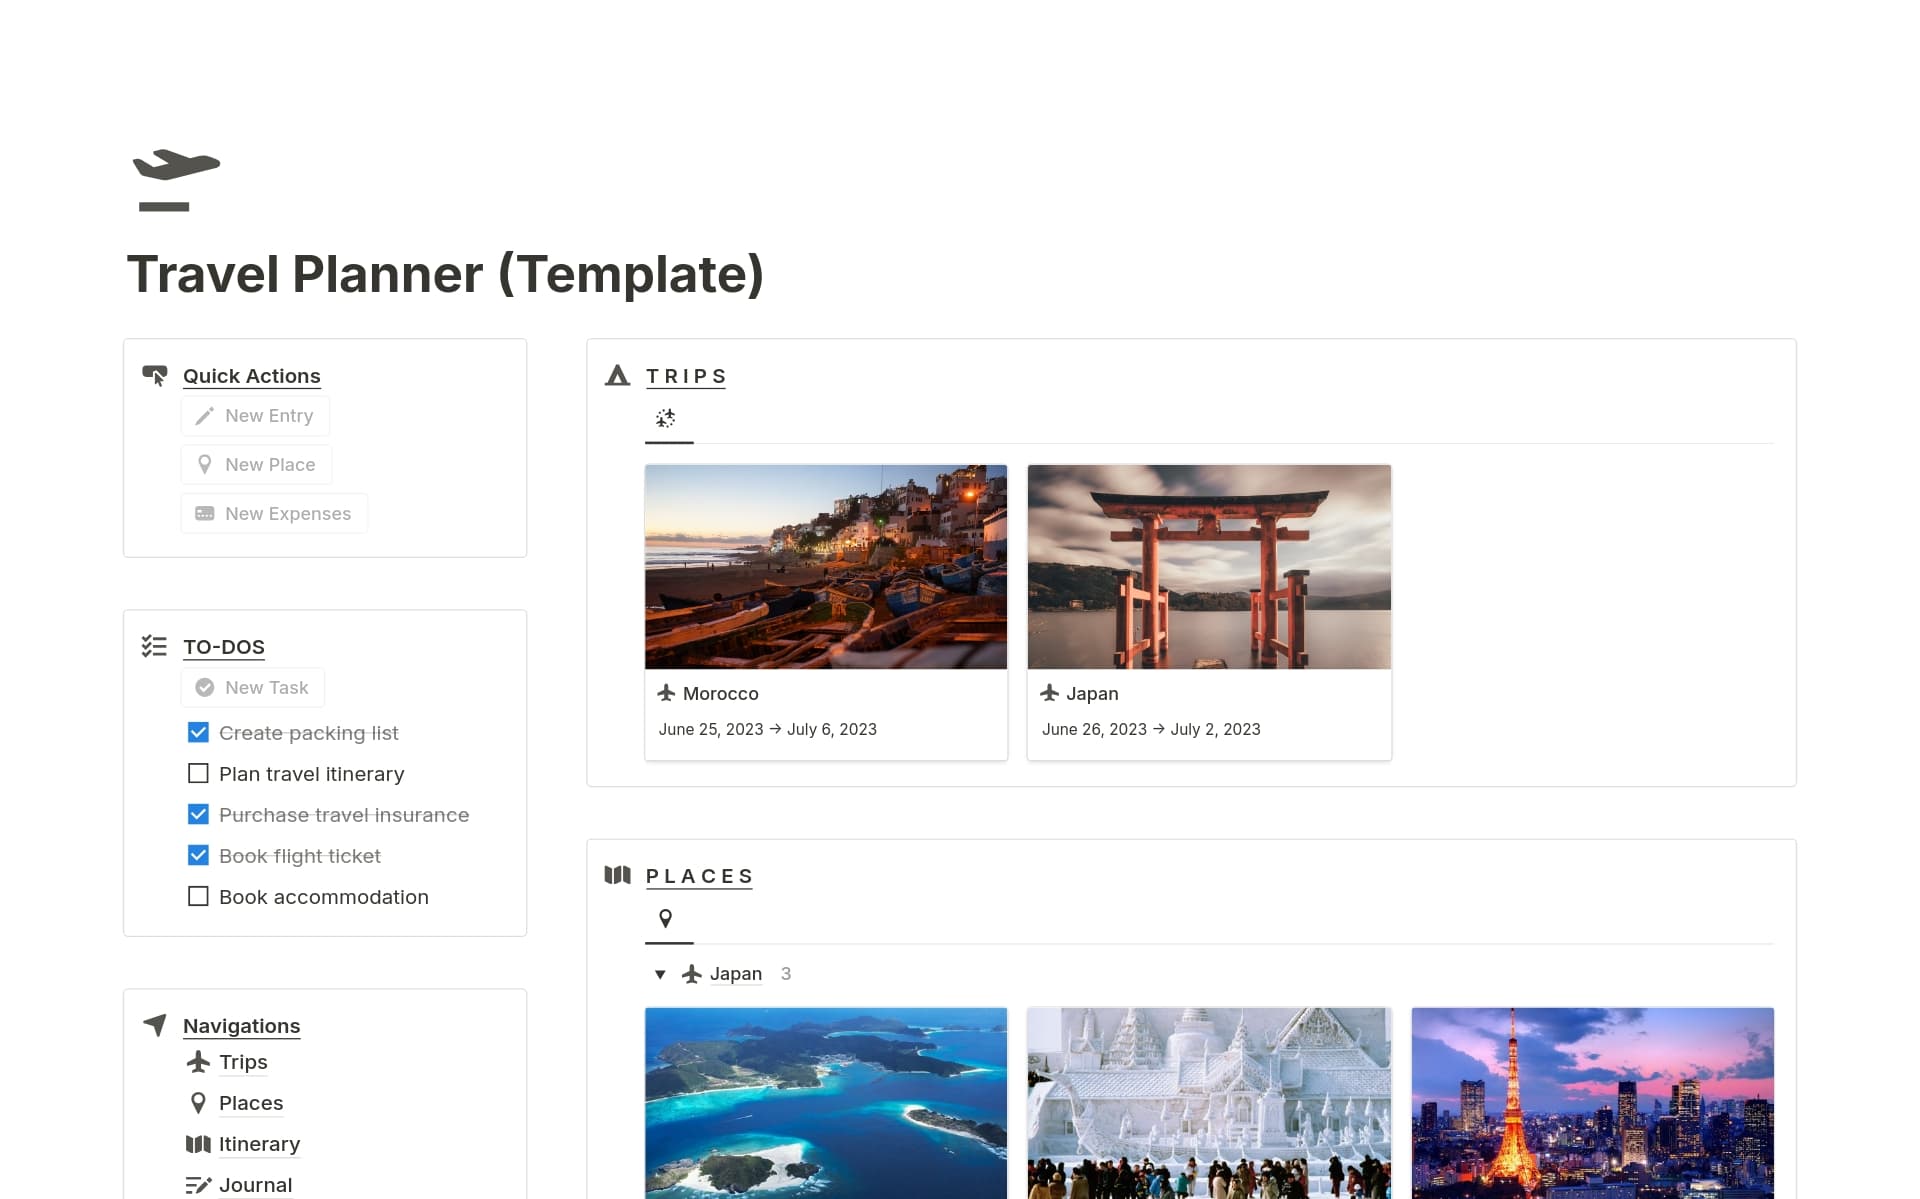The height and width of the screenshot is (1199, 1920).
Task: Click the Quick Actions cursor icon
Action: (x=155, y=375)
